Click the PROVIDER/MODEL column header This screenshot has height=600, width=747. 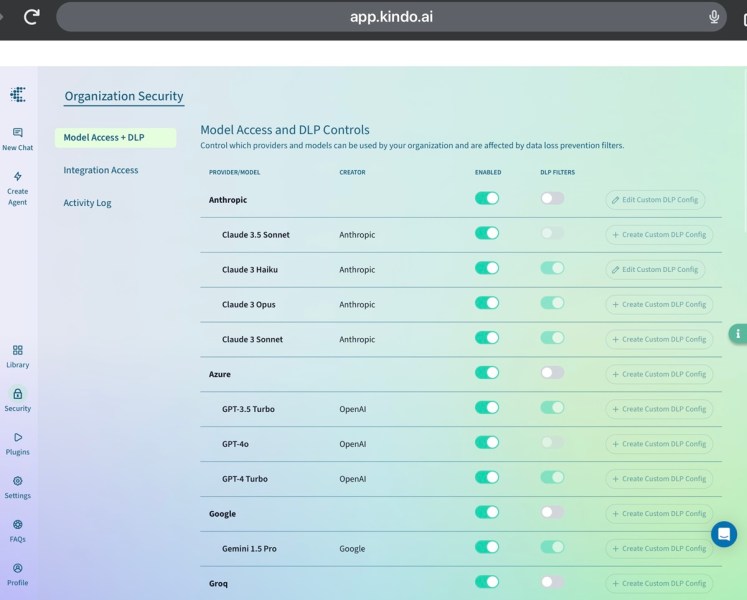234,172
